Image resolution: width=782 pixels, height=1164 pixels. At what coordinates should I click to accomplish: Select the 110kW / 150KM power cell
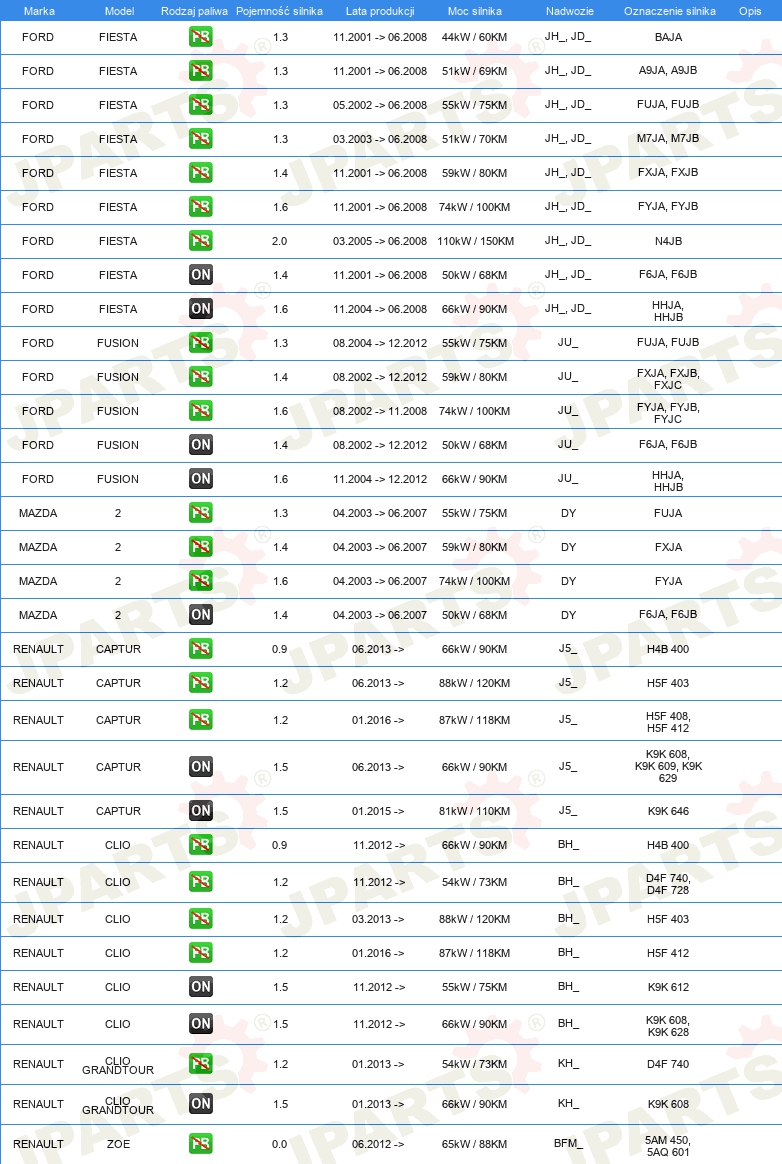pos(475,241)
